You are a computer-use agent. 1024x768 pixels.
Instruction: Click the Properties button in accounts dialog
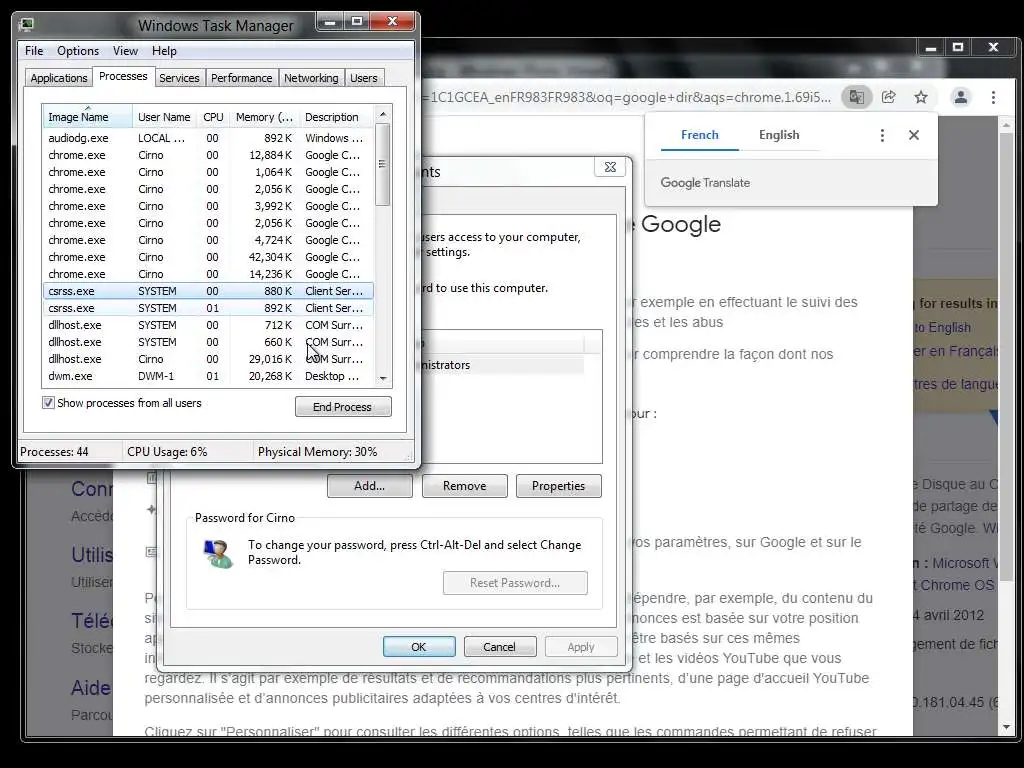click(558, 486)
